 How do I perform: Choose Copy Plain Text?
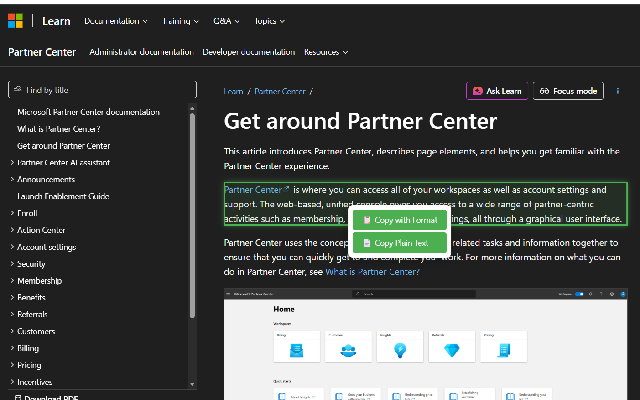(400, 243)
